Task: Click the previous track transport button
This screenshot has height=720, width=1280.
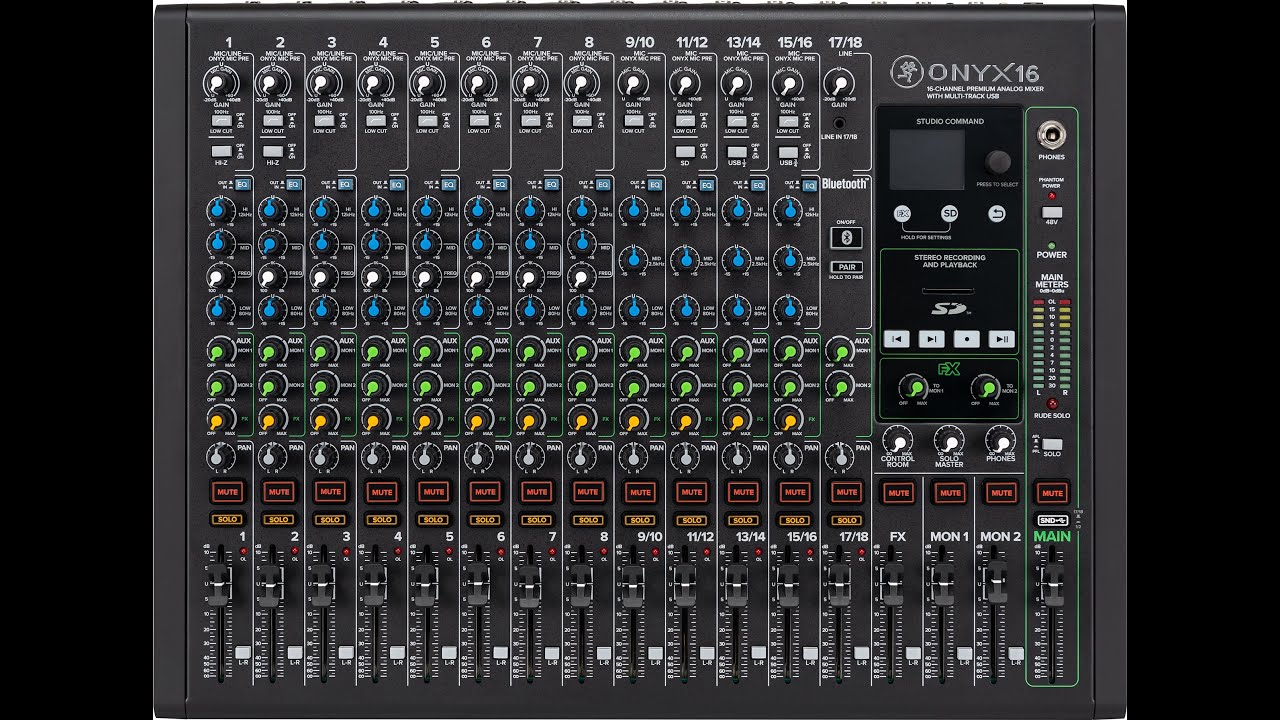Action: pos(897,339)
